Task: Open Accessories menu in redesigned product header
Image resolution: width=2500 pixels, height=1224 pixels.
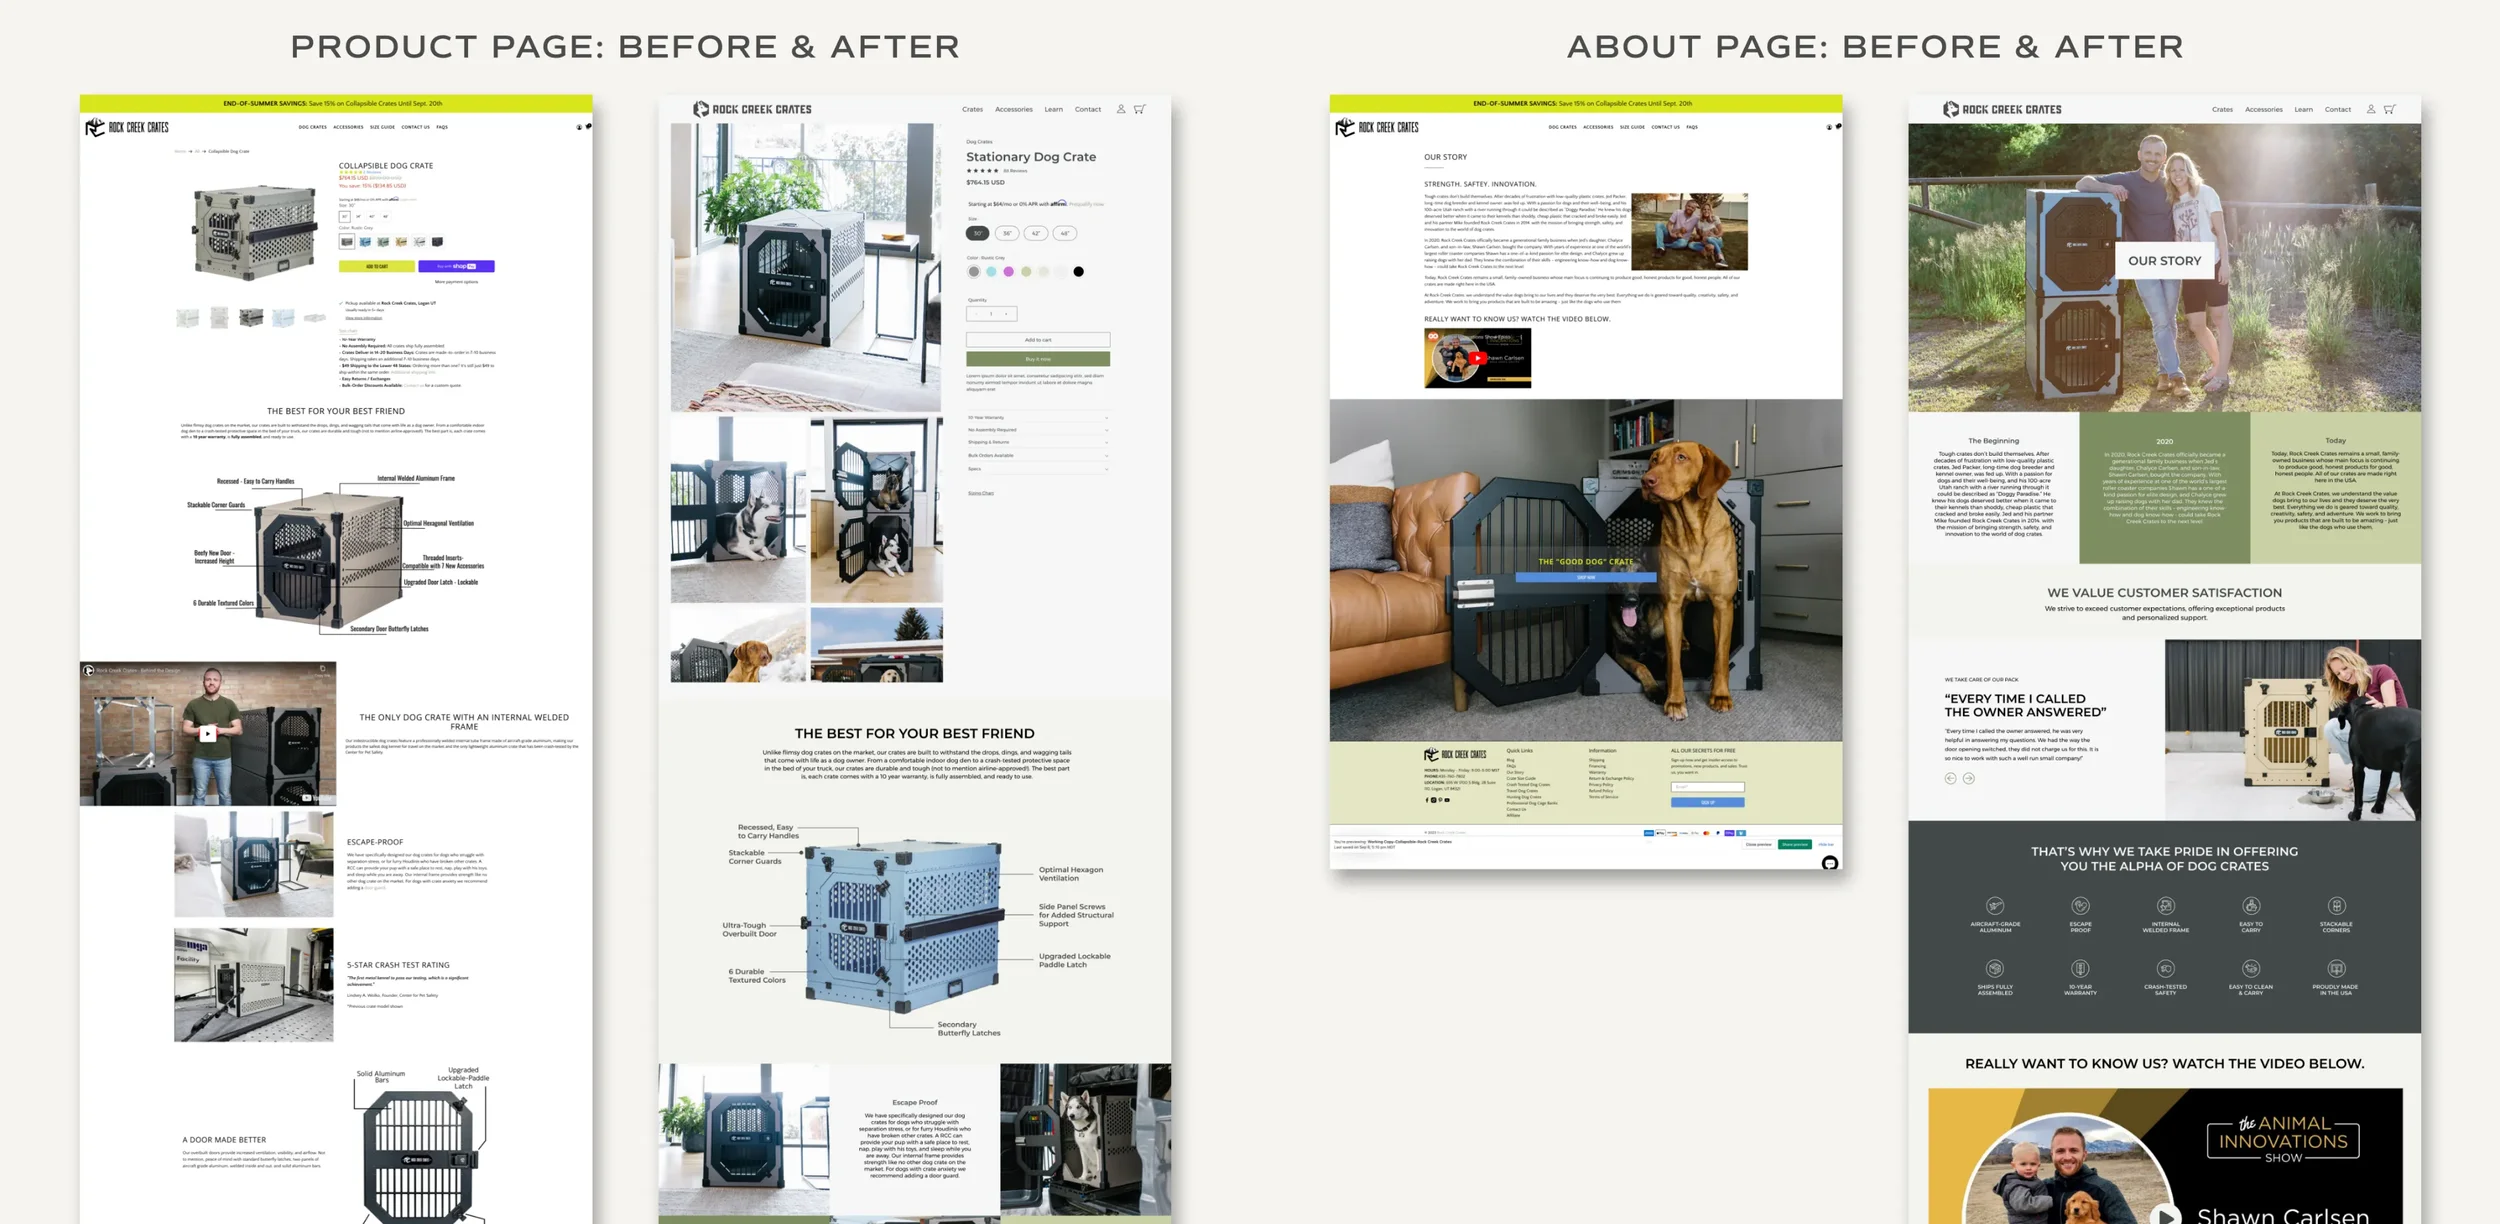Action: [1013, 109]
